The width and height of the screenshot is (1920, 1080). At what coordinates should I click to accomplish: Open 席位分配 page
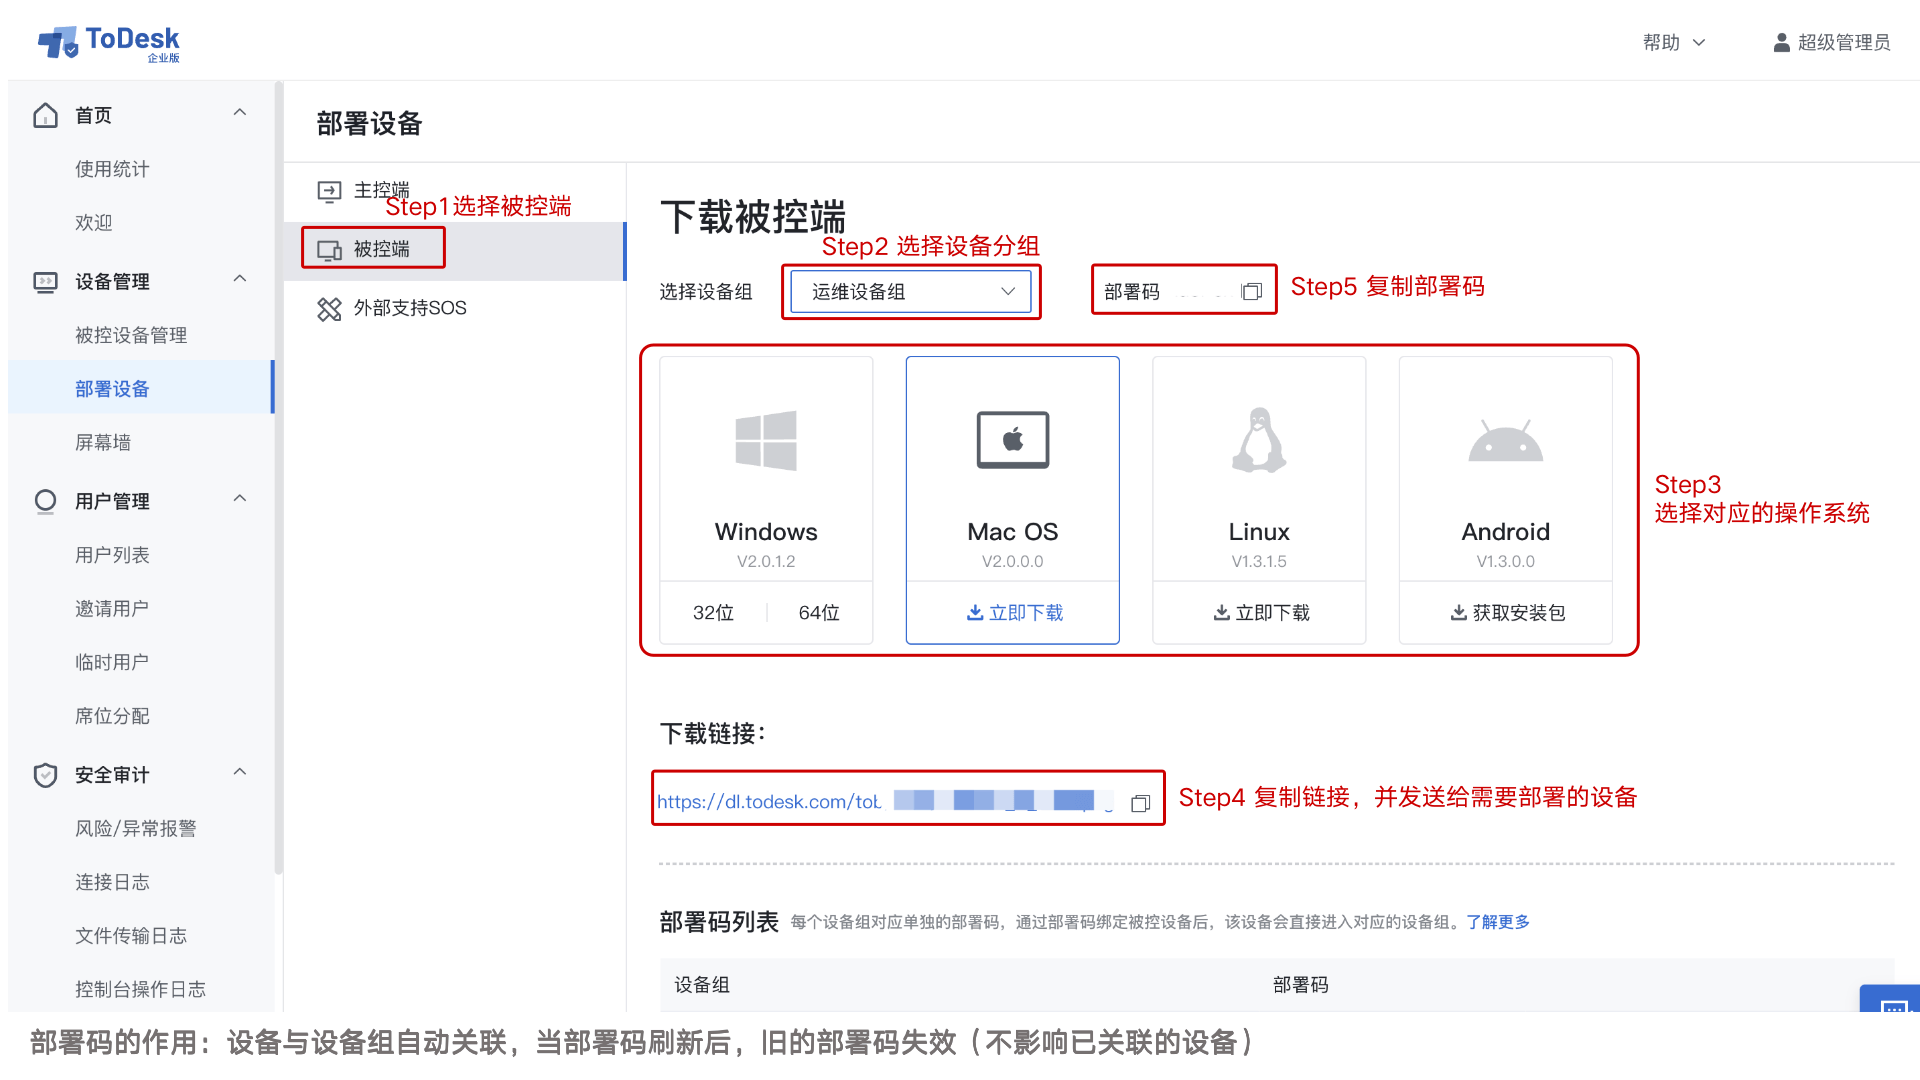pos(112,716)
